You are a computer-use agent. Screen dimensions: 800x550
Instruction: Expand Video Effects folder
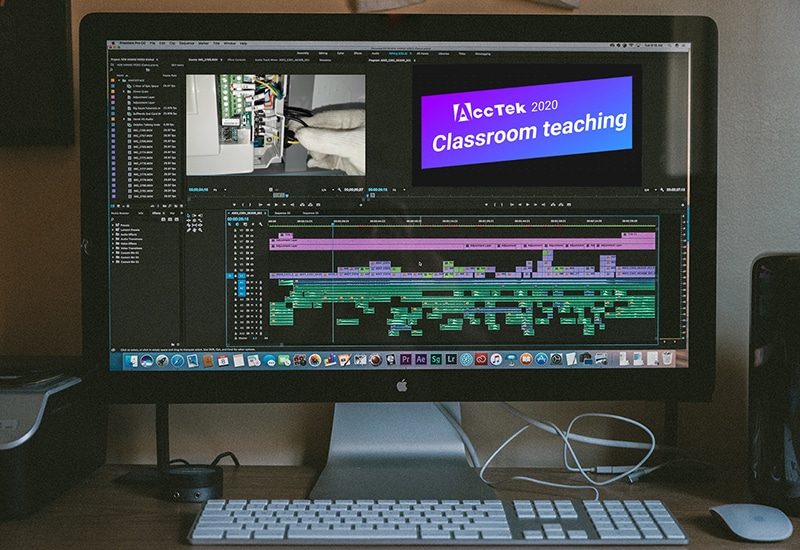(113, 243)
